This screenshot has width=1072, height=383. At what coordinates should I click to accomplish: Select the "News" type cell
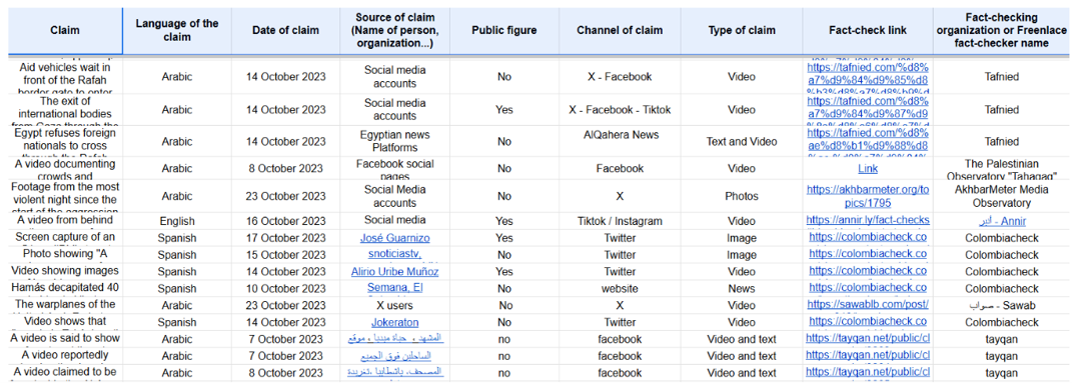[742, 288]
